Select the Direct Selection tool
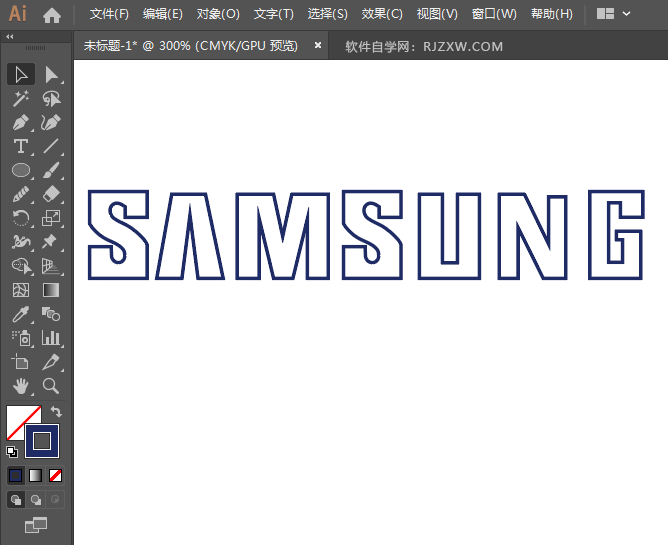 coord(51,75)
